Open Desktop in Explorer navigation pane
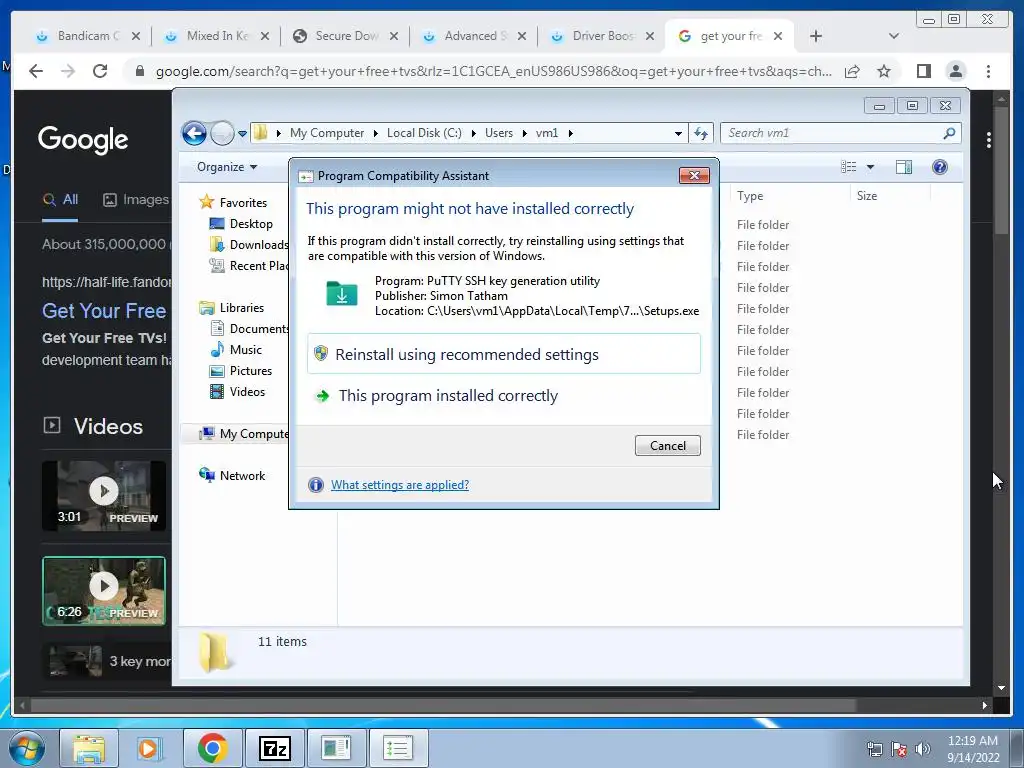The image size is (1024, 768). [241, 223]
